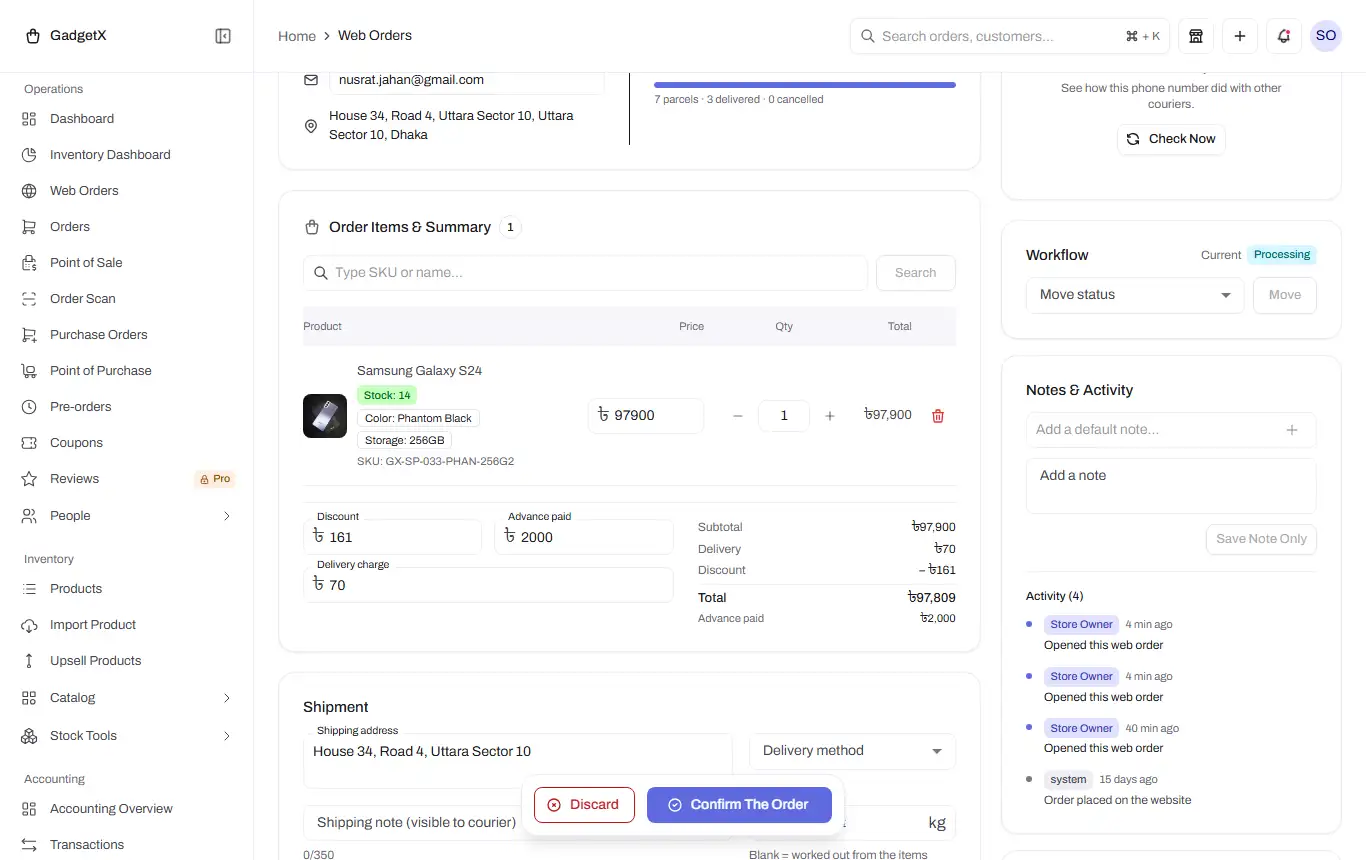Viewport: 1366px width, 860px height.
Task: Edit the Advance paid field
Action: [584, 537]
